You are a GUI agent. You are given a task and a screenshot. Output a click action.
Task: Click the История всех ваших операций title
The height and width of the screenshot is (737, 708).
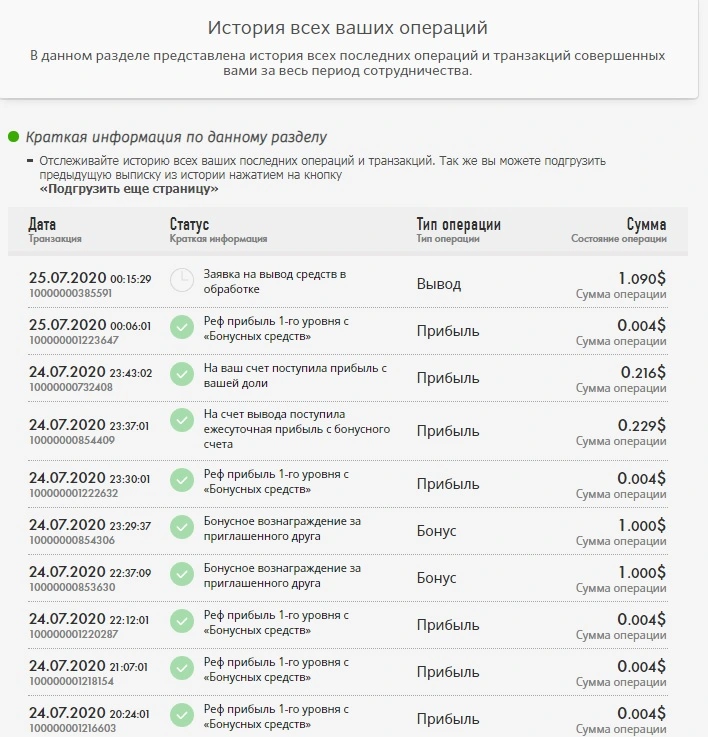point(347,28)
